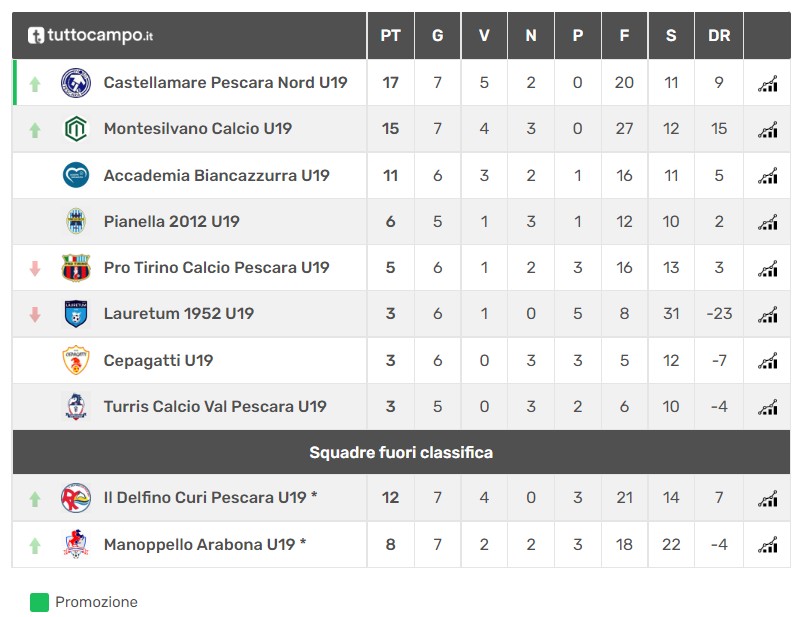Click Il Delfino Curi Pescara crest

(76, 497)
